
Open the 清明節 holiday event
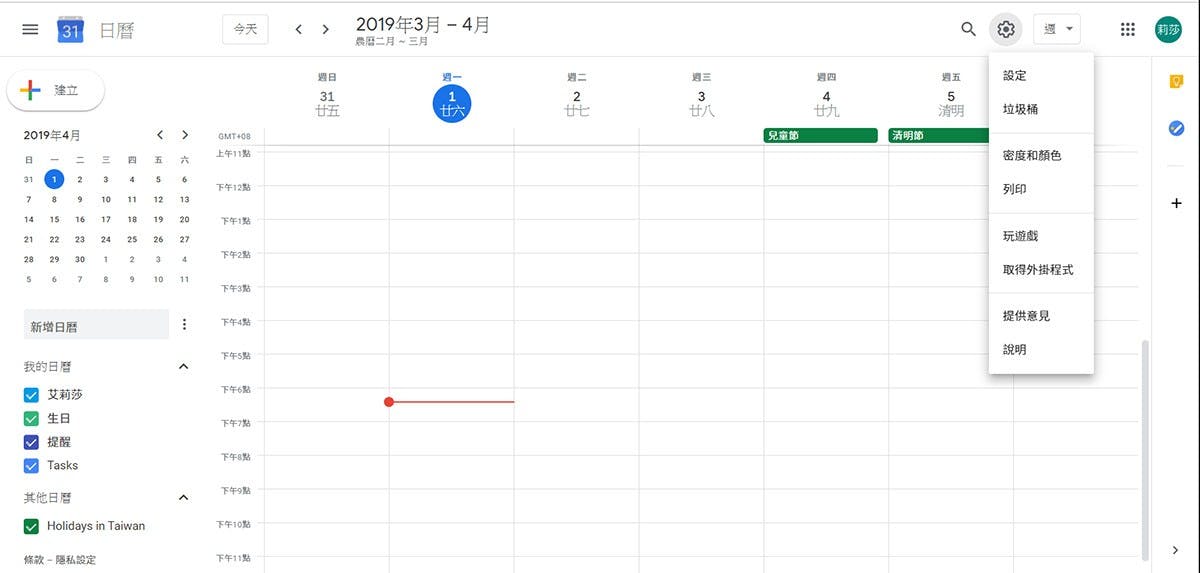click(938, 135)
